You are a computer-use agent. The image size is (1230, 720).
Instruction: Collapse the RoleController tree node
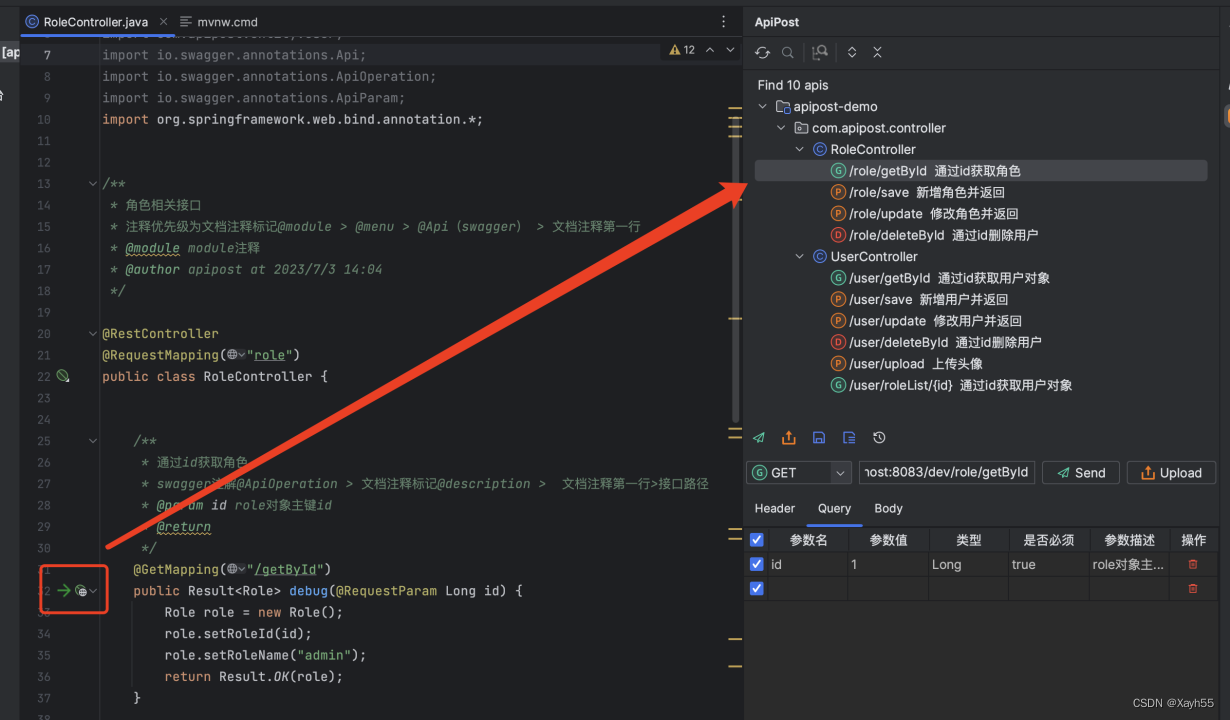798,149
